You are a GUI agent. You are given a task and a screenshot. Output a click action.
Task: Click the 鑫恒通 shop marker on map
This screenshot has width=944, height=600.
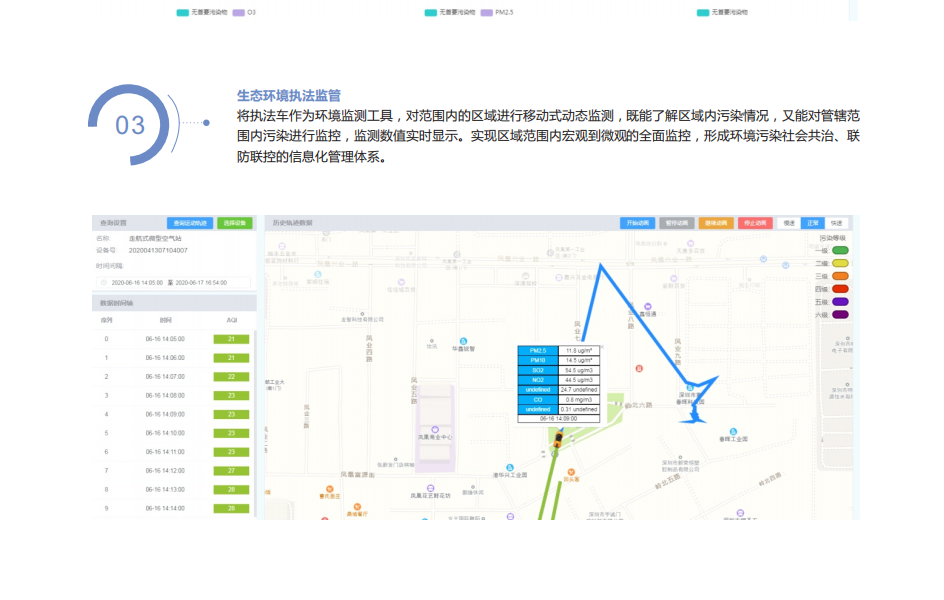click(648, 307)
